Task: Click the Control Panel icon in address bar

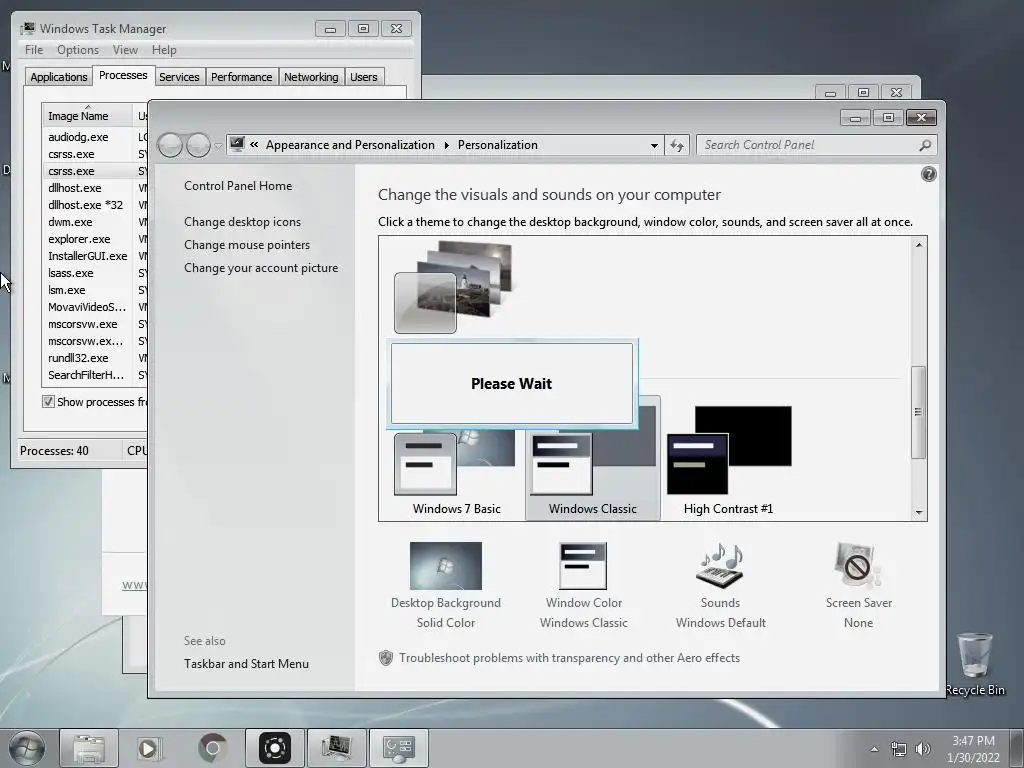Action: pos(237,144)
